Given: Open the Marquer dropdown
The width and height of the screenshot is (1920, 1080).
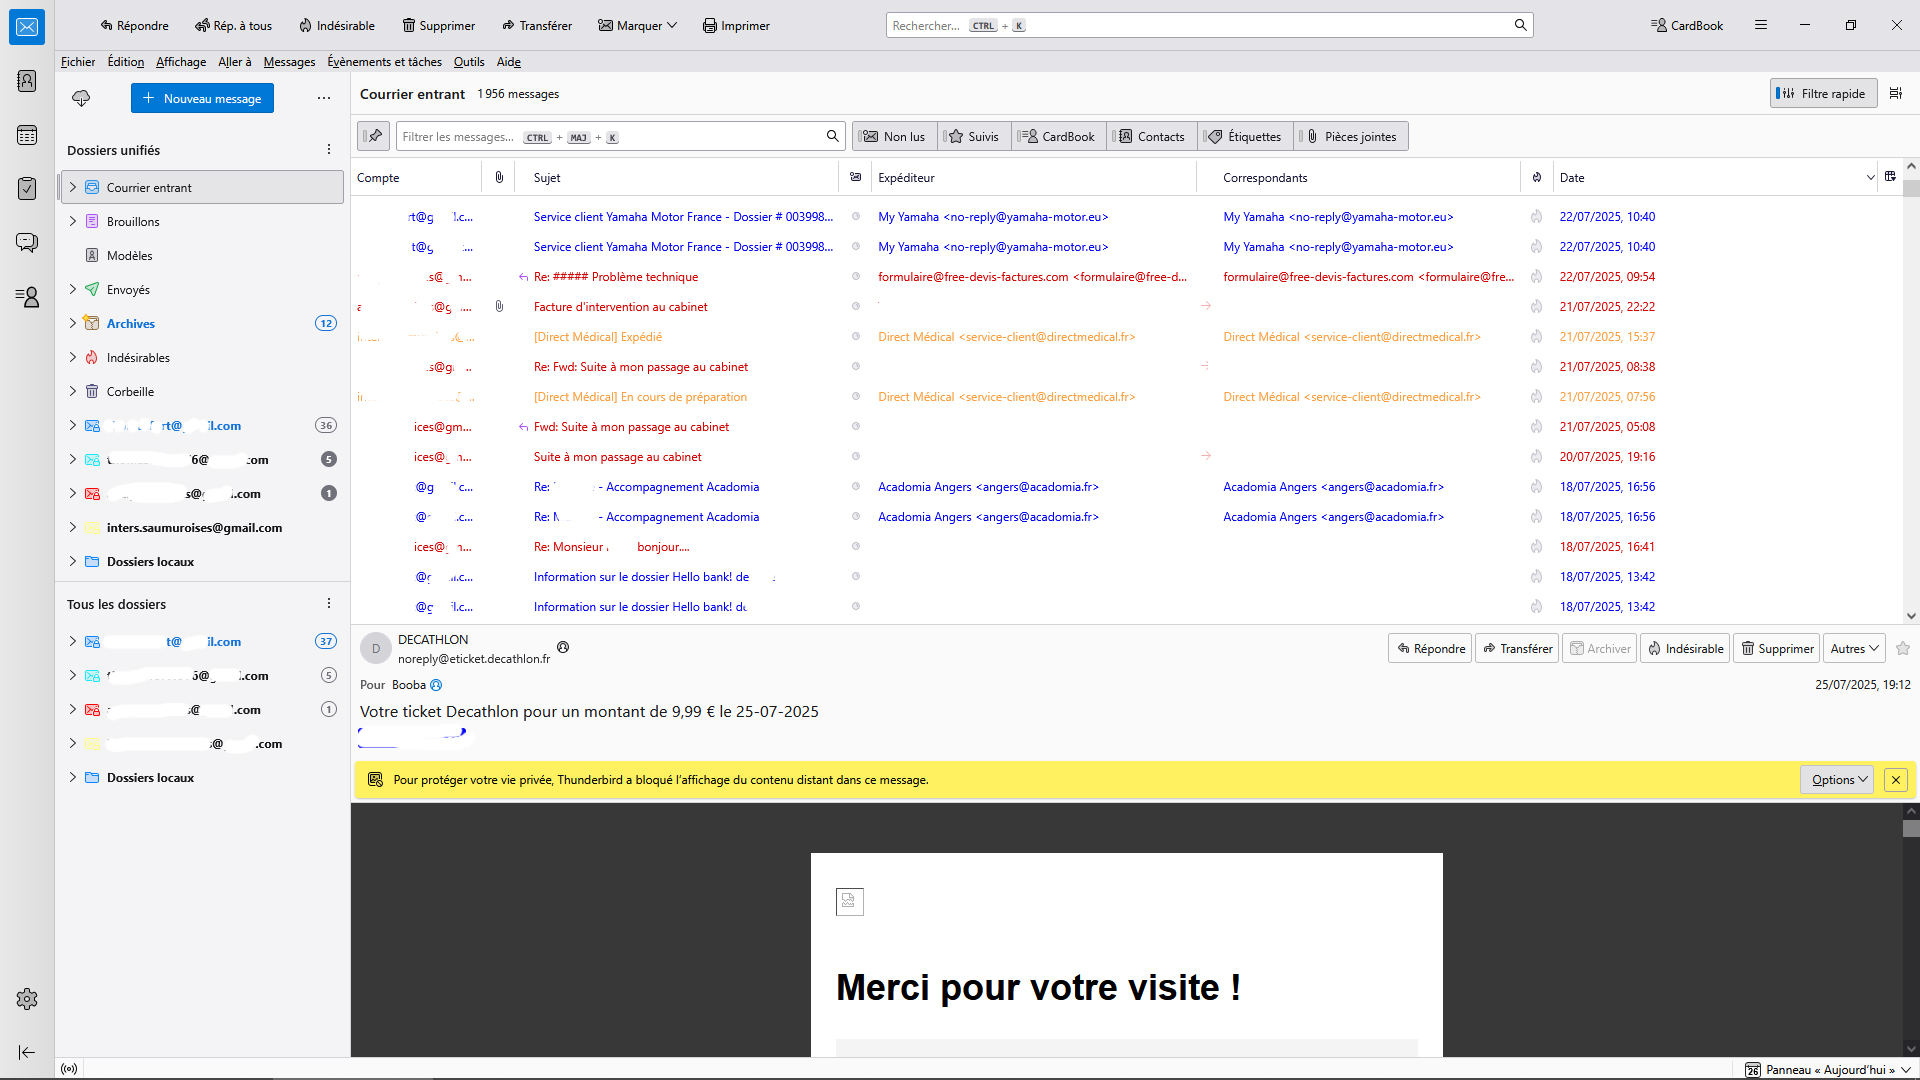Looking at the screenshot, I should click(638, 25).
